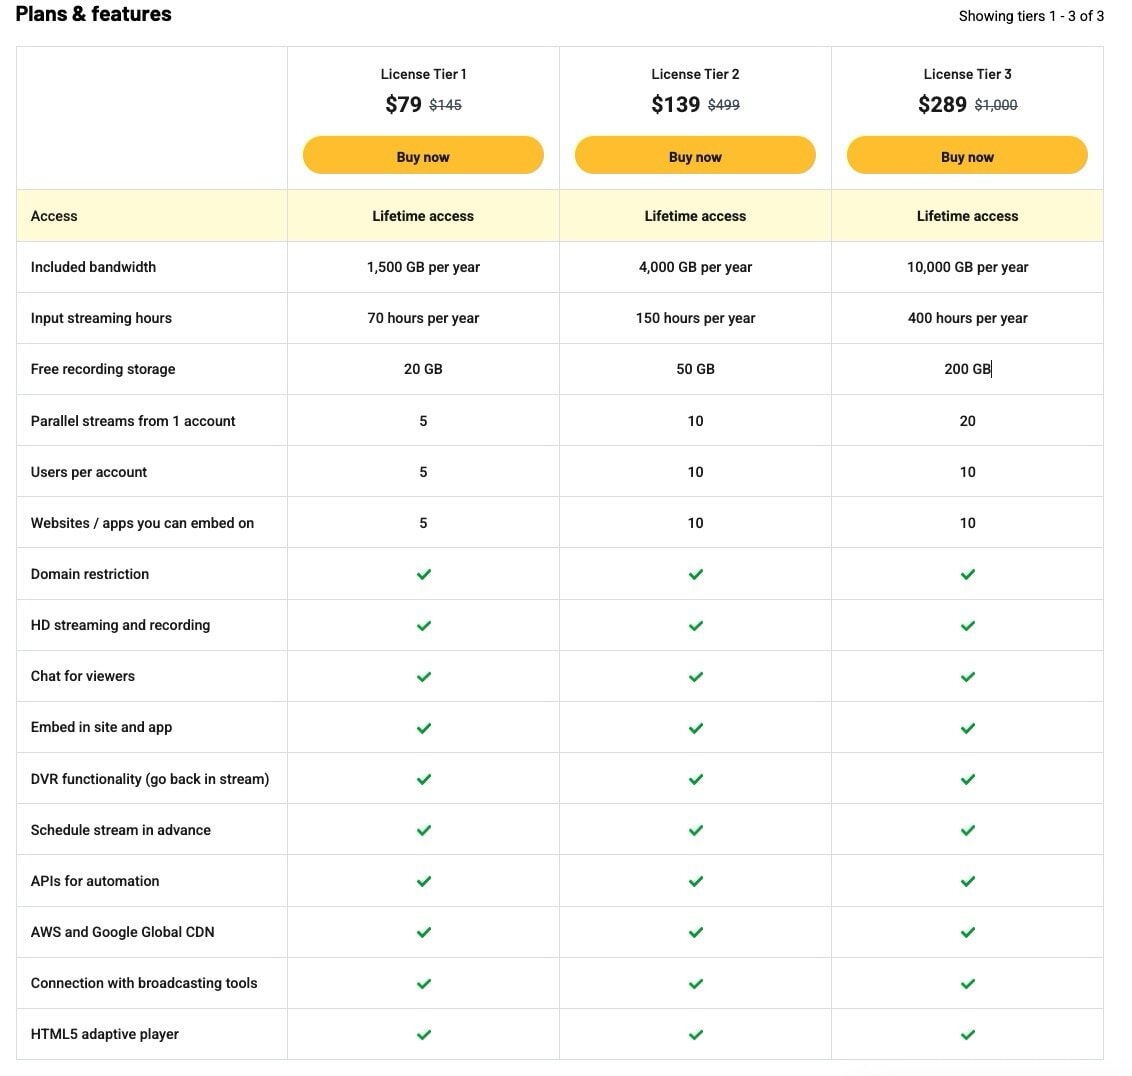Click the Schedule stream checkmark for Tier 3
This screenshot has height=1076, width=1132.
(x=967, y=829)
